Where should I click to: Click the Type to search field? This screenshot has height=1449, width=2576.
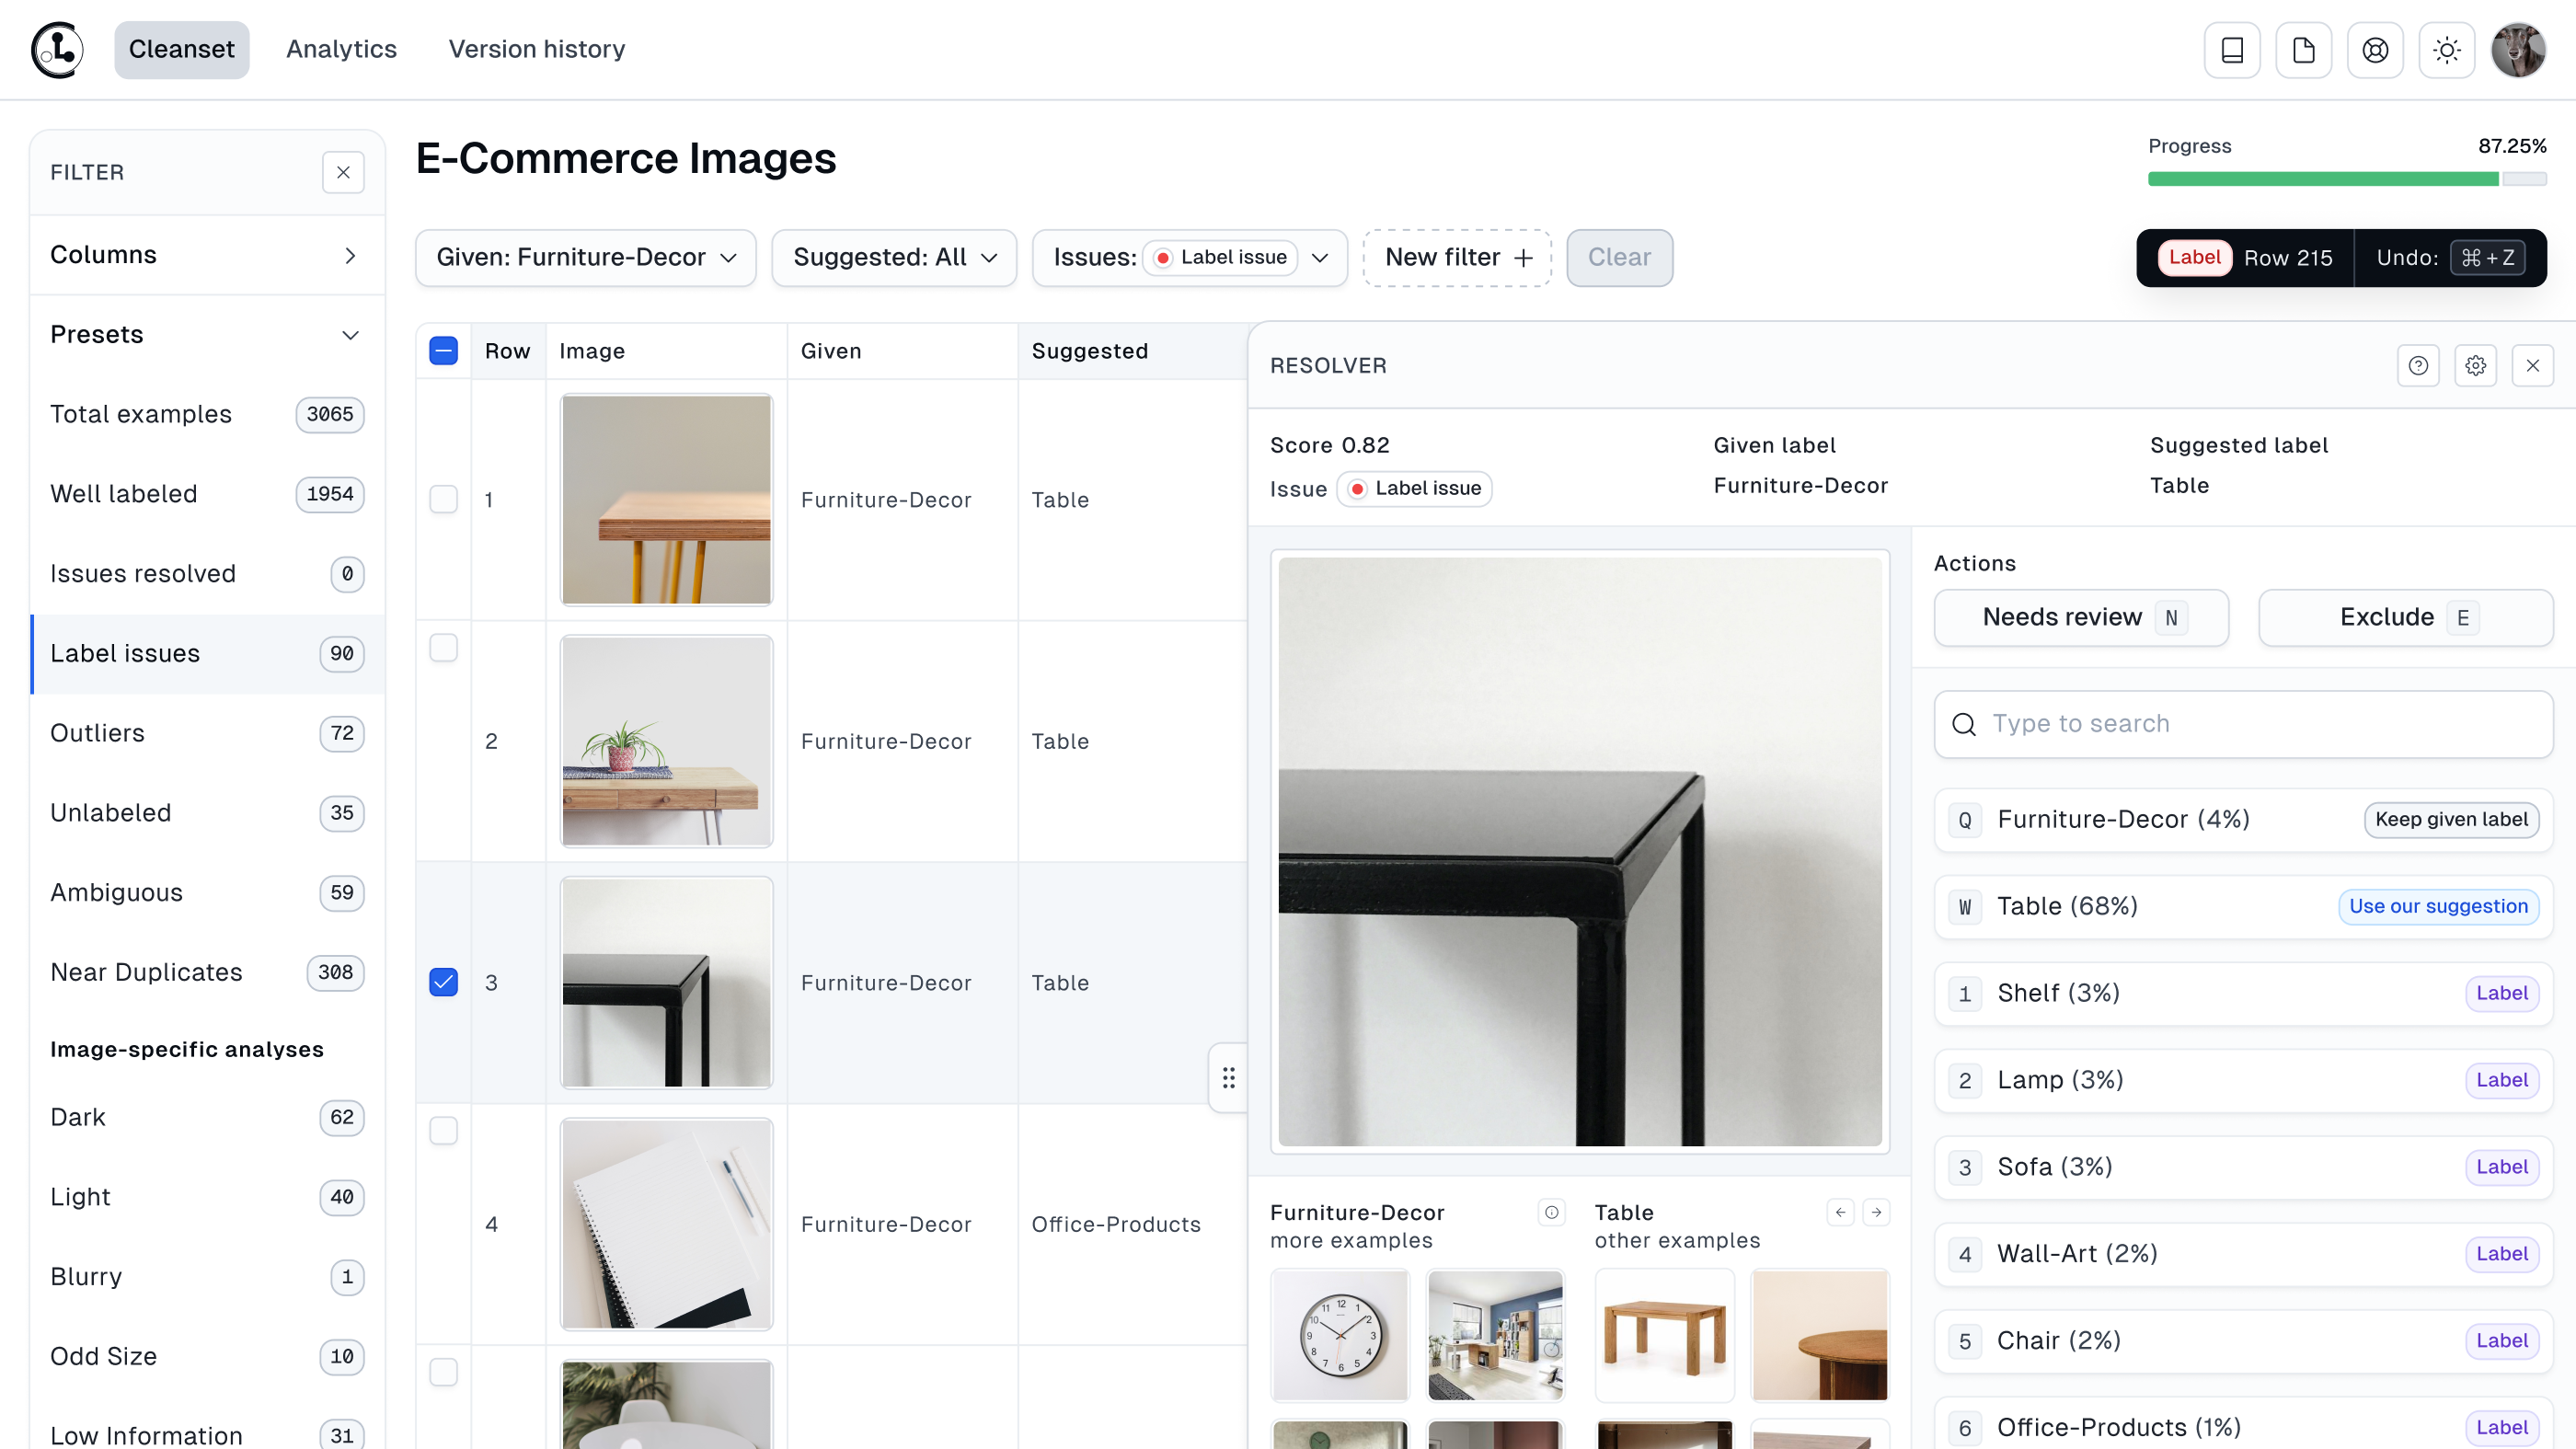2243,724
